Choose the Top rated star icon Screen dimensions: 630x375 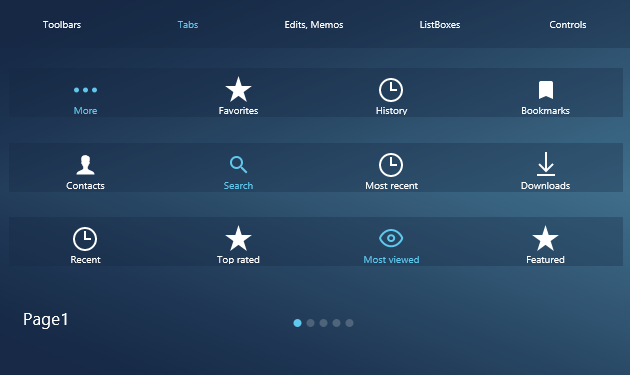point(238,238)
